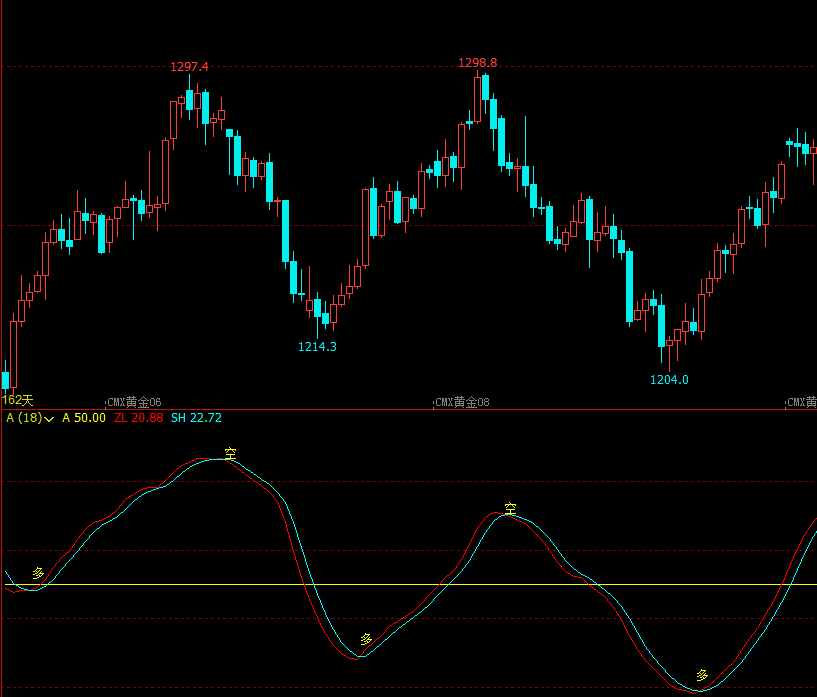
Task: Select the CMX黄金08 contract marker
Action: tap(462, 402)
